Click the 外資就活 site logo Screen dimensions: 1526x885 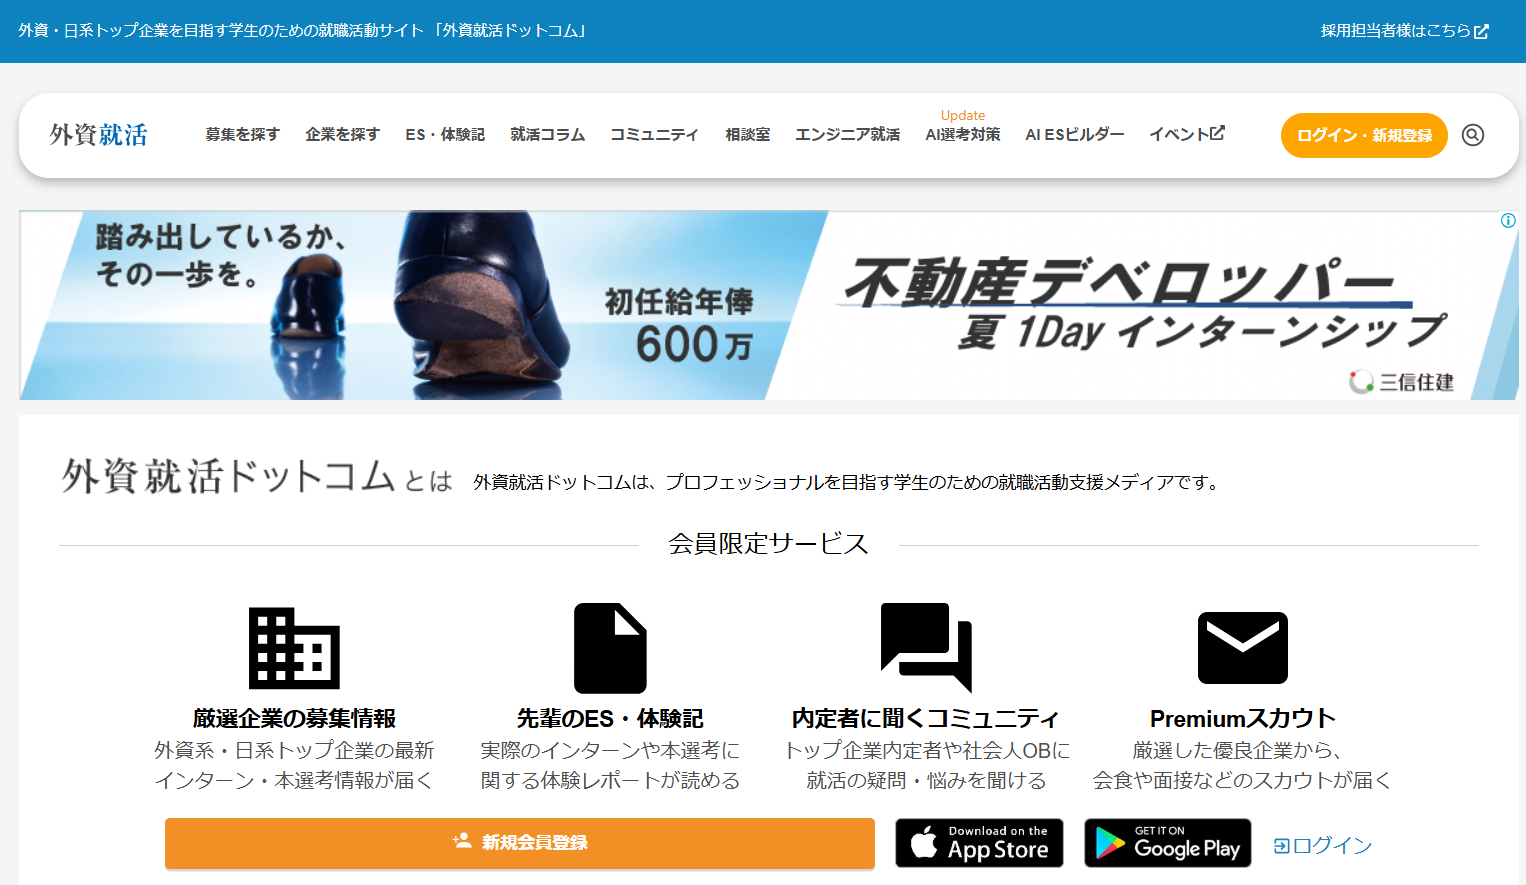tap(99, 135)
